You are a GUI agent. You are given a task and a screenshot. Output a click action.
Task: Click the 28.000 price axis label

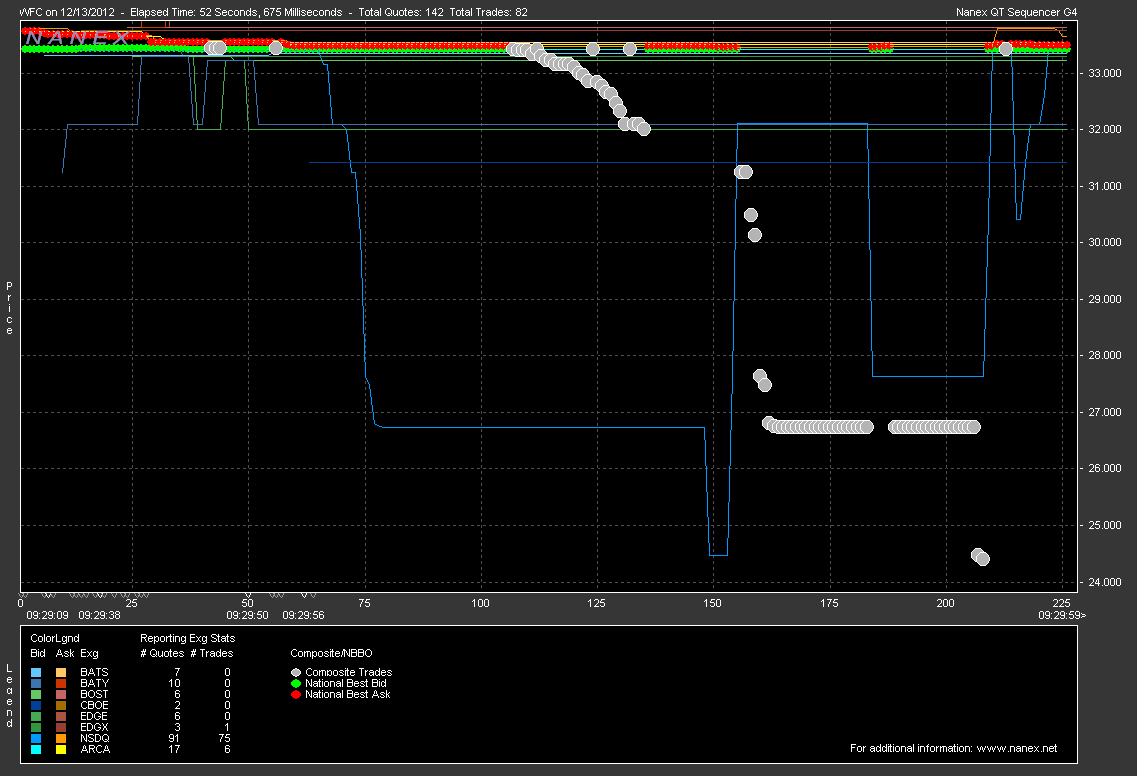(x=1104, y=355)
